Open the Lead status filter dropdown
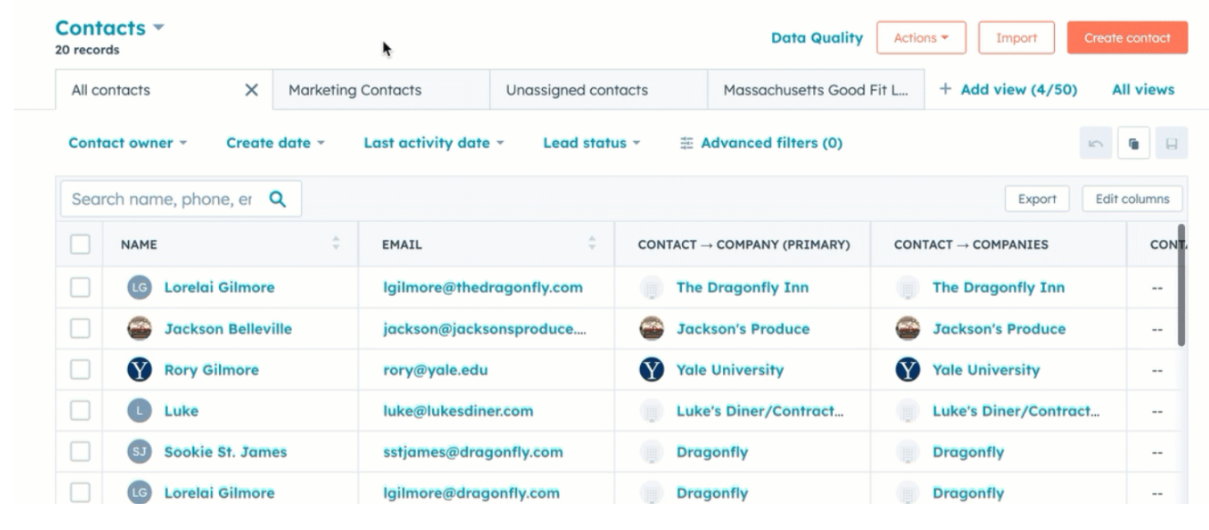The width and height of the screenshot is (1209, 530). click(x=591, y=143)
